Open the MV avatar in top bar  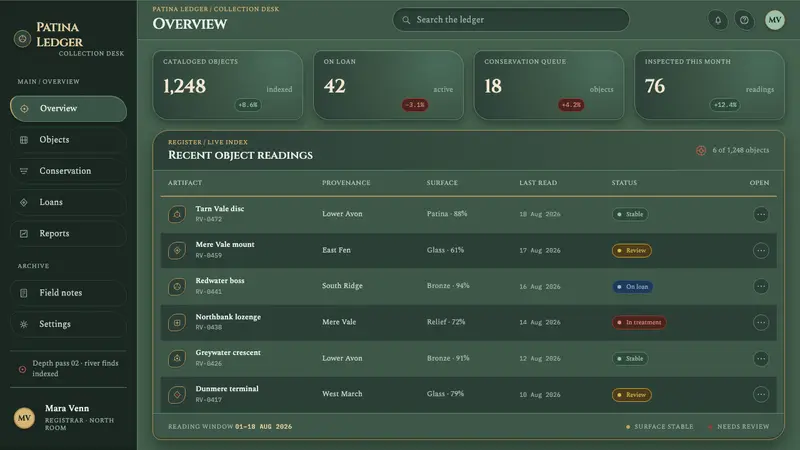(774, 20)
